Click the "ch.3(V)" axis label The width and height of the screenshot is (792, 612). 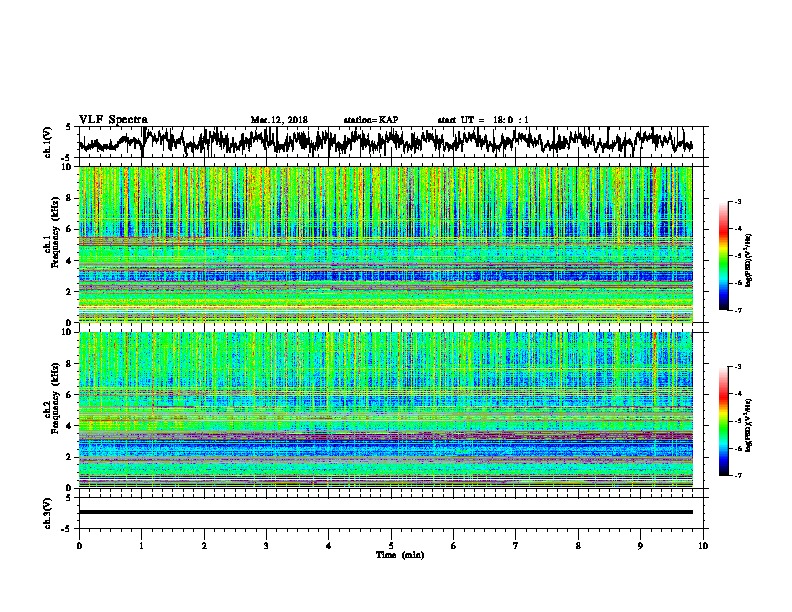(47, 513)
